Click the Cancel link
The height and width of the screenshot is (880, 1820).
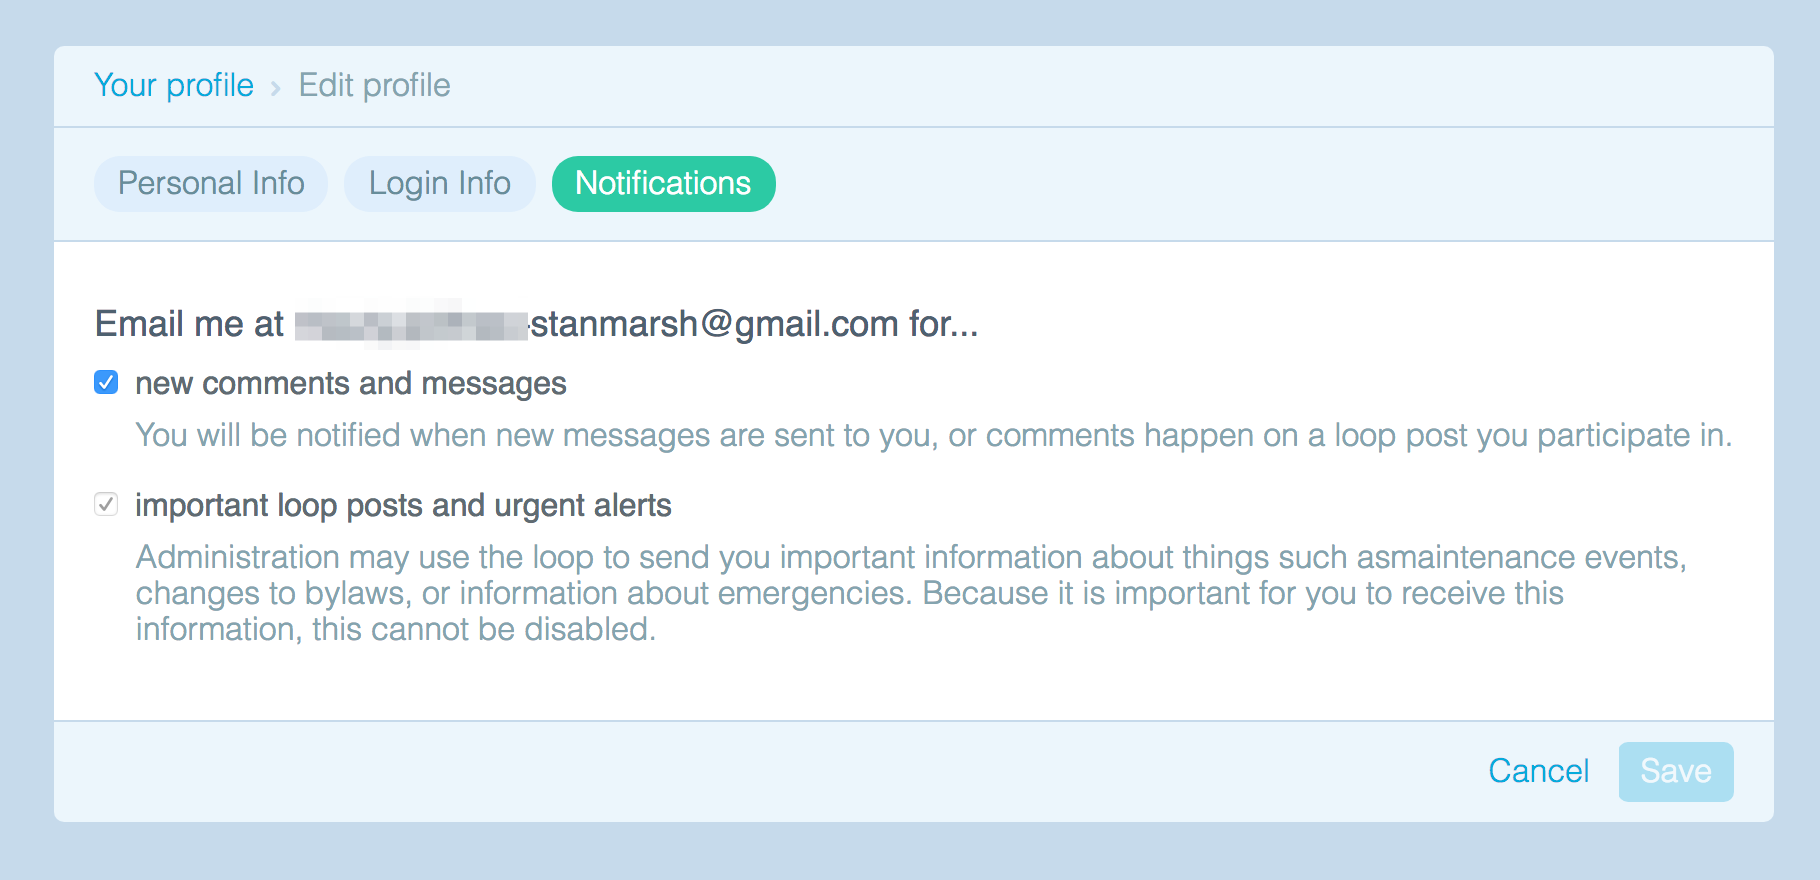pos(1538,770)
